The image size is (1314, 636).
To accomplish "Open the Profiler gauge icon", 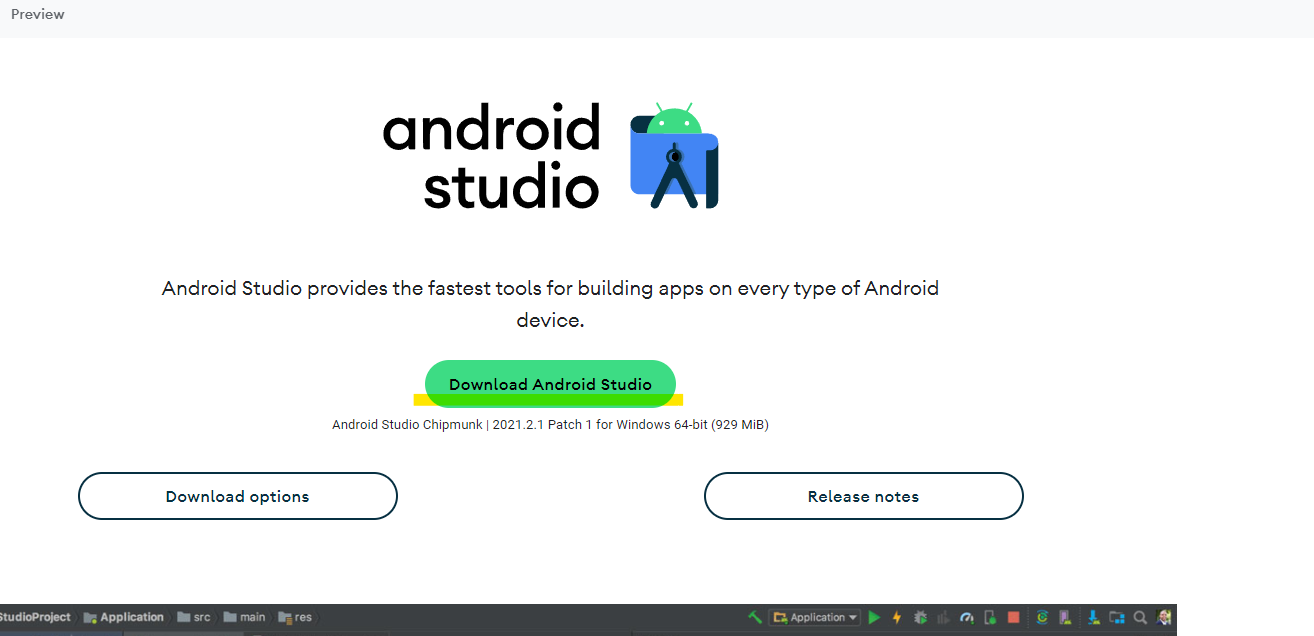I will pyautogui.click(x=967, y=617).
